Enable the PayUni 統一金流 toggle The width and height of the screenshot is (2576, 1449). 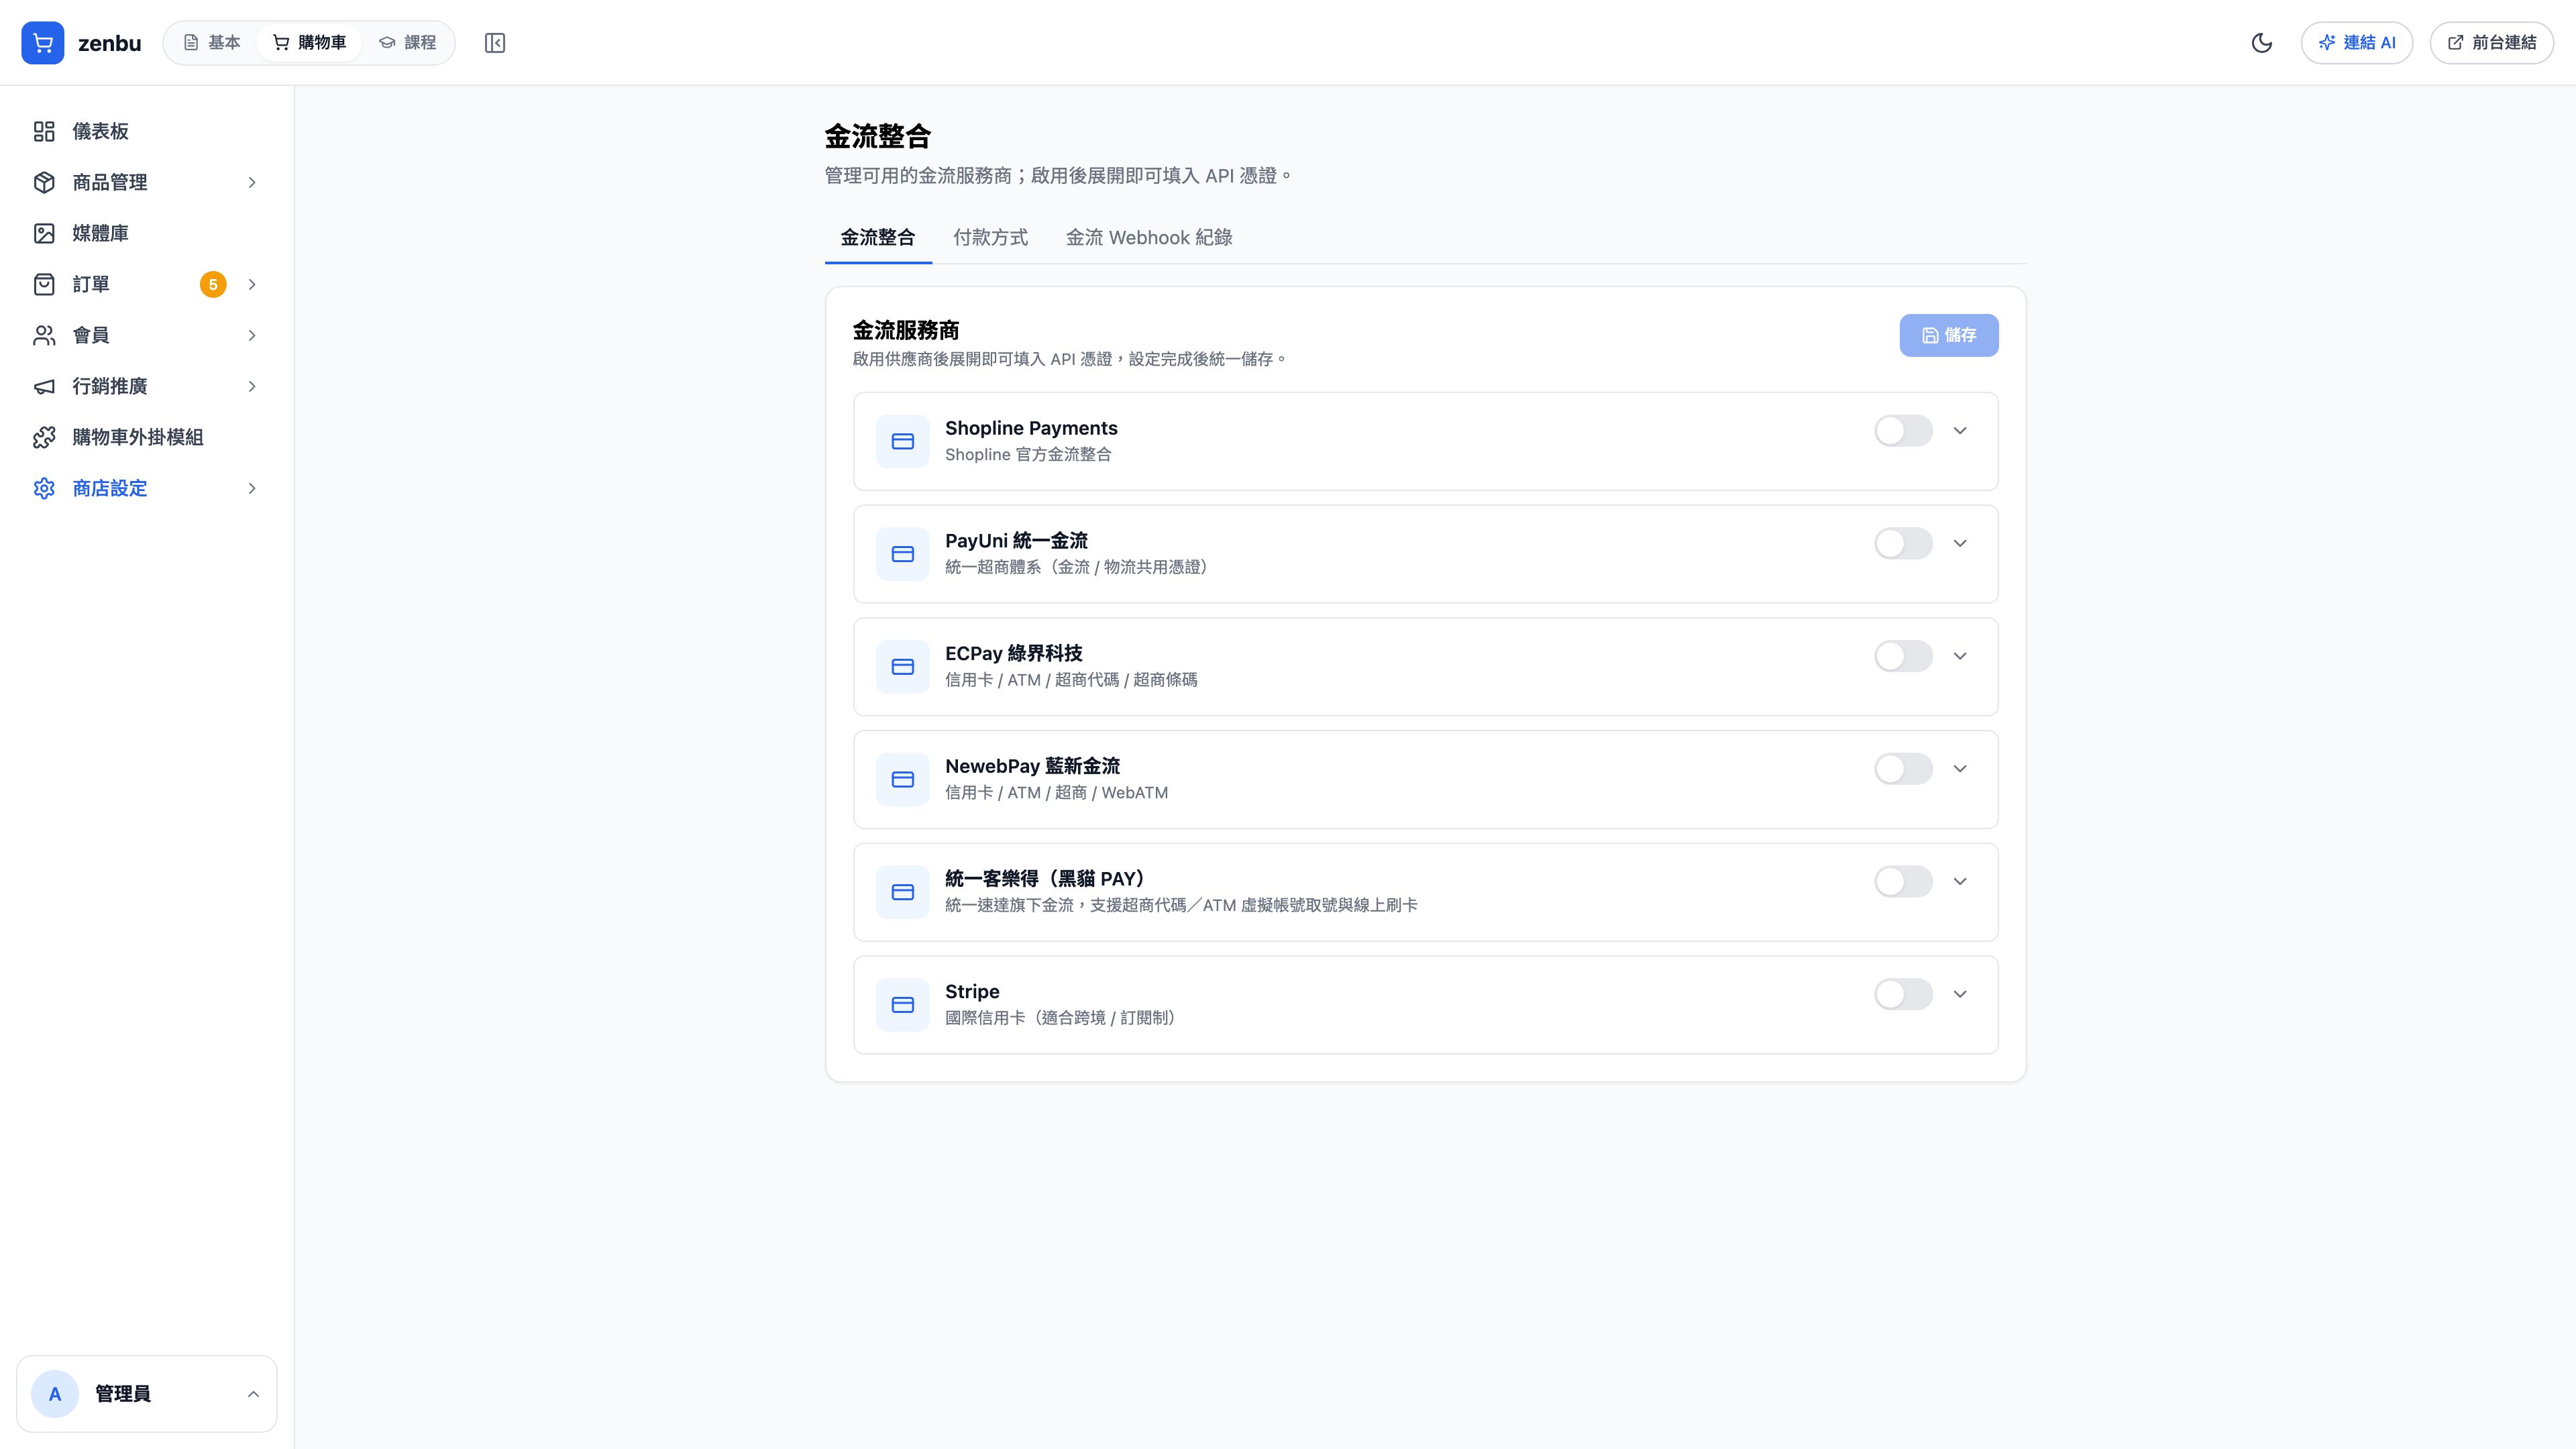point(1904,544)
